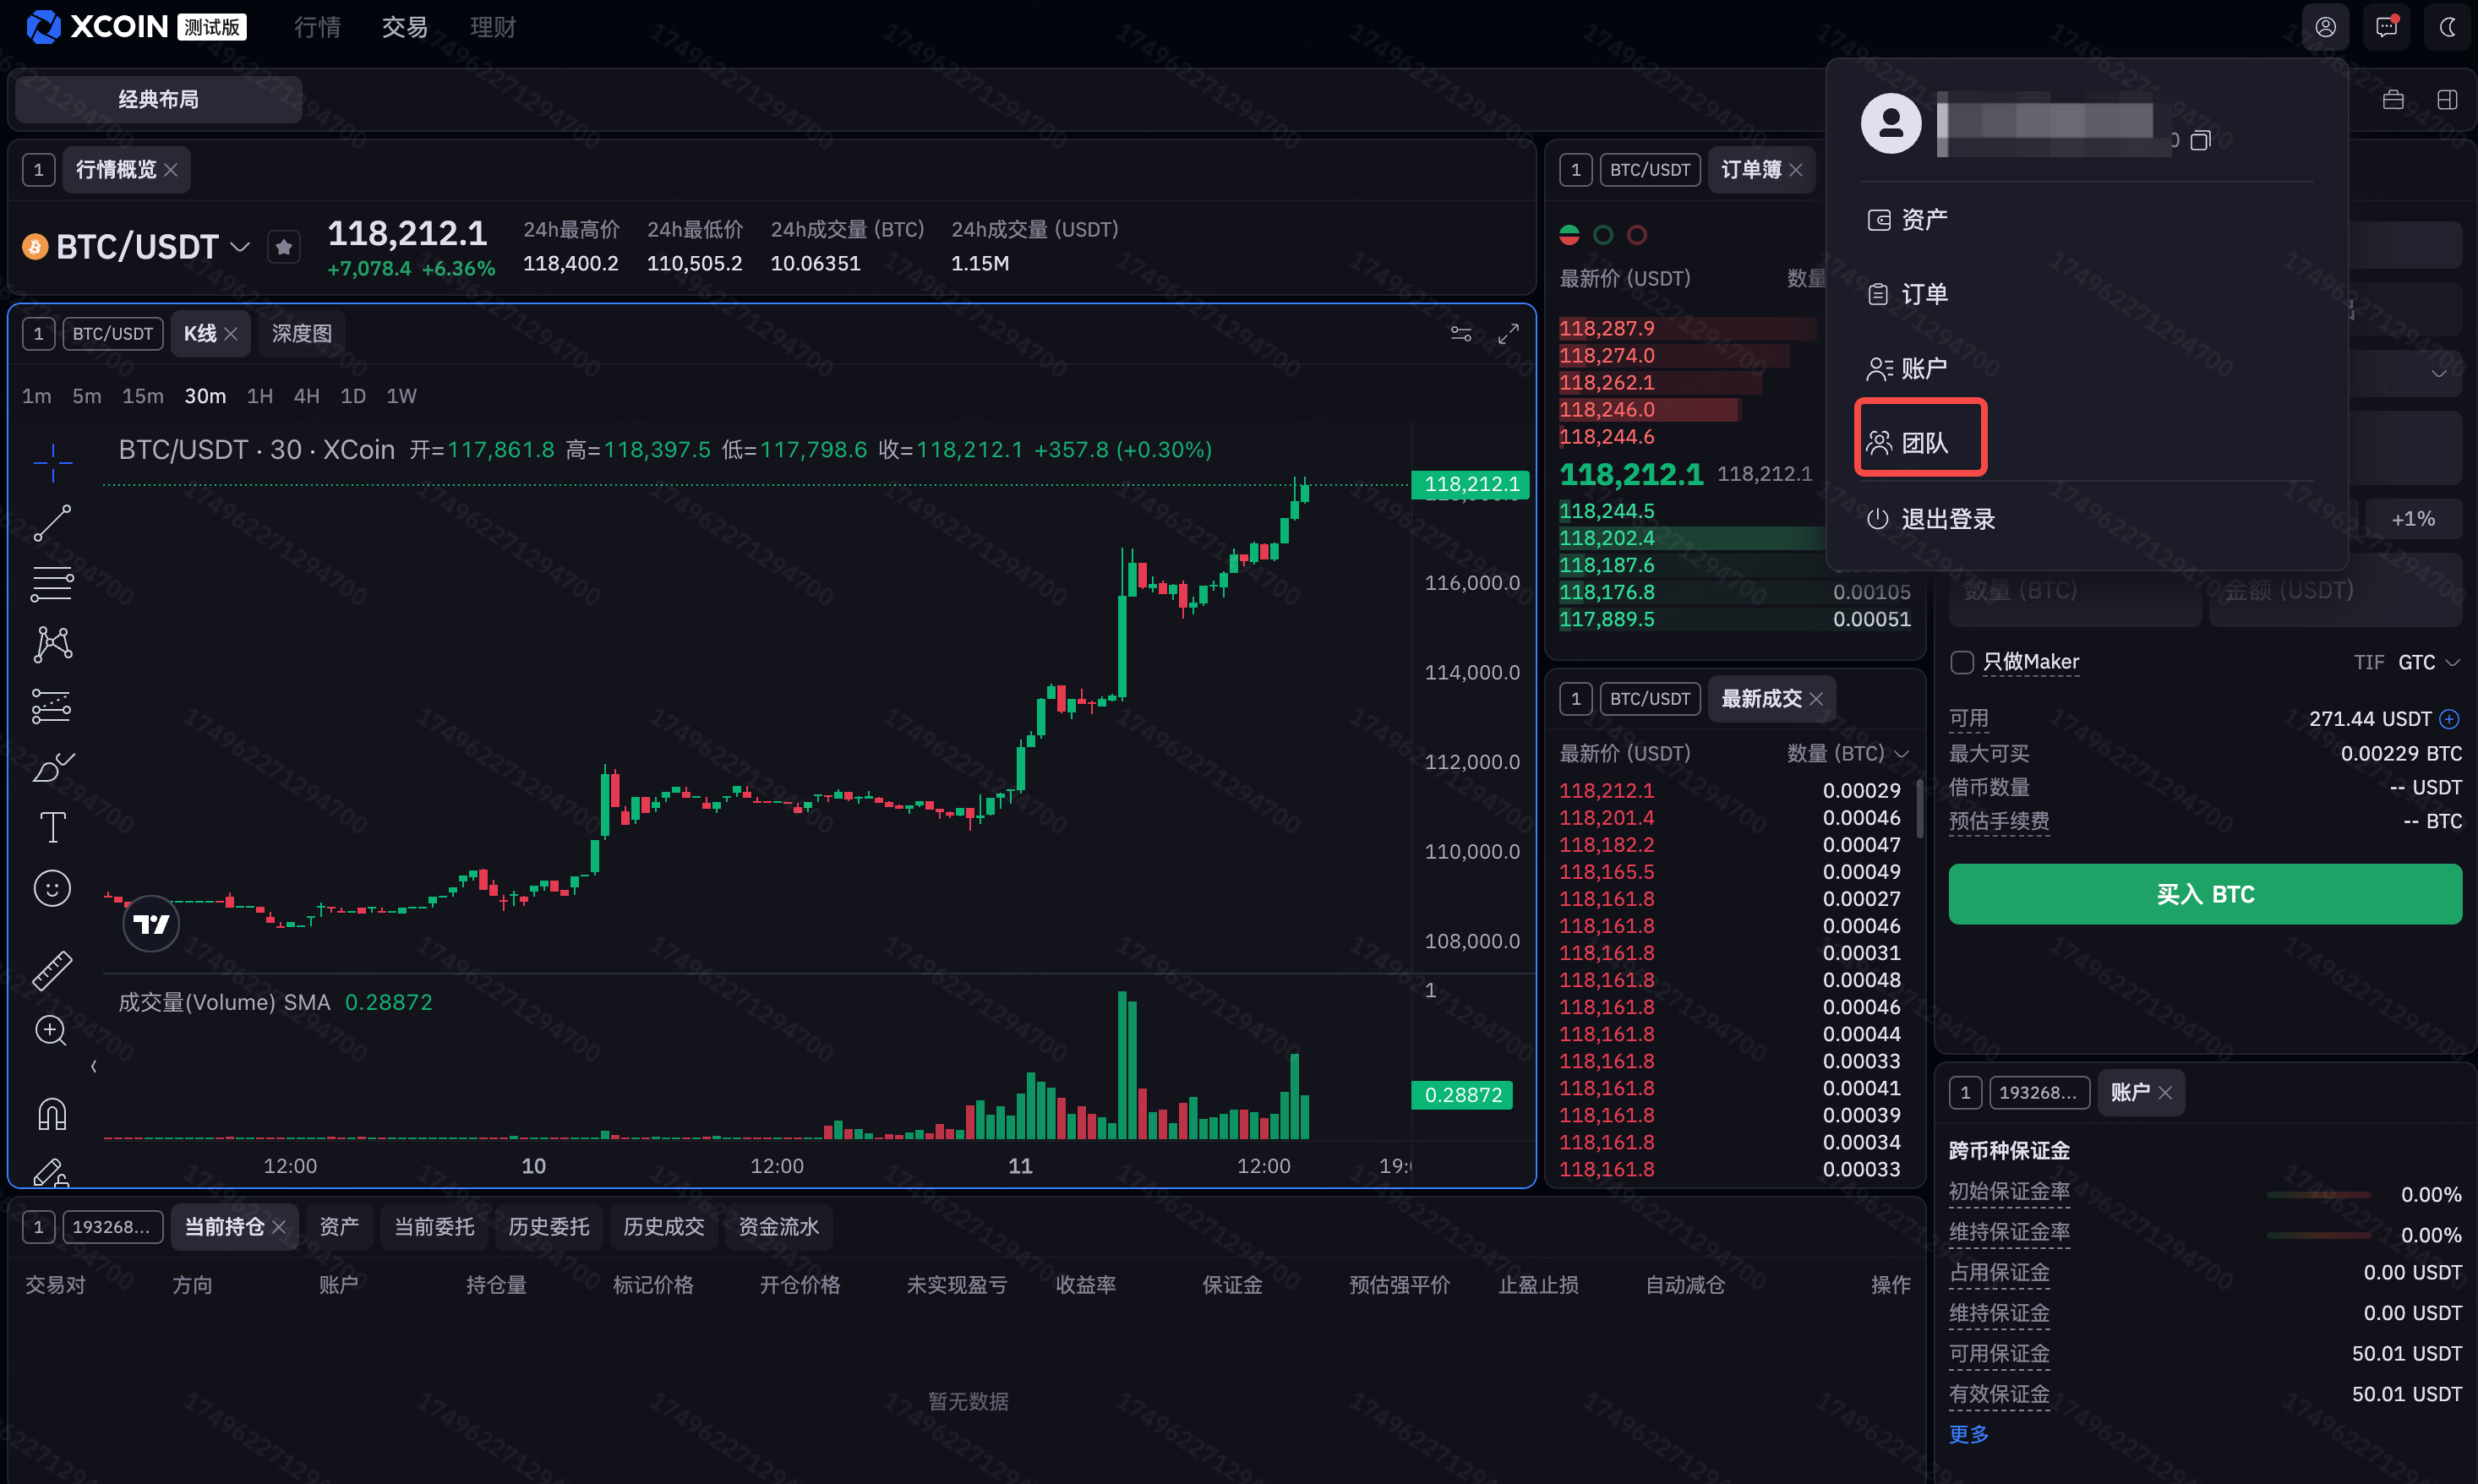Select the 1H chart timeframe
Image resolution: width=2478 pixels, height=1484 pixels.
click(x=260, y=396)
